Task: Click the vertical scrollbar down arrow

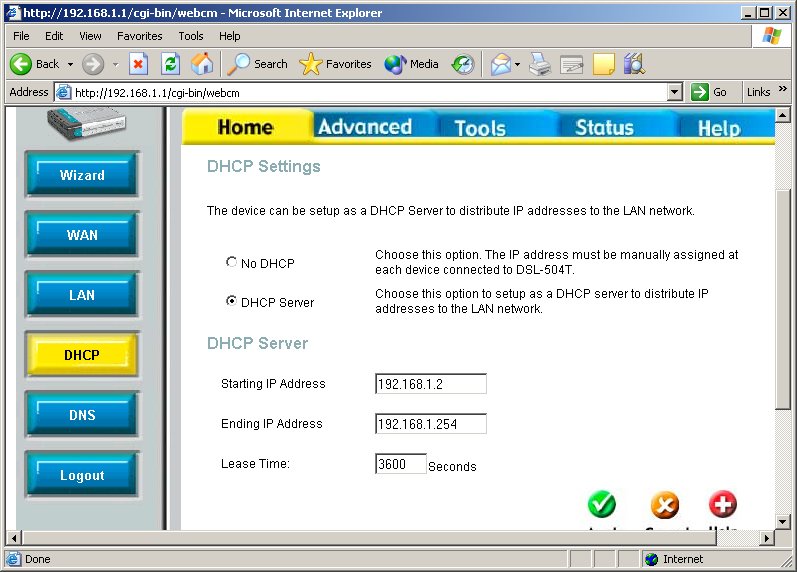Action: (x=783, y=522)
